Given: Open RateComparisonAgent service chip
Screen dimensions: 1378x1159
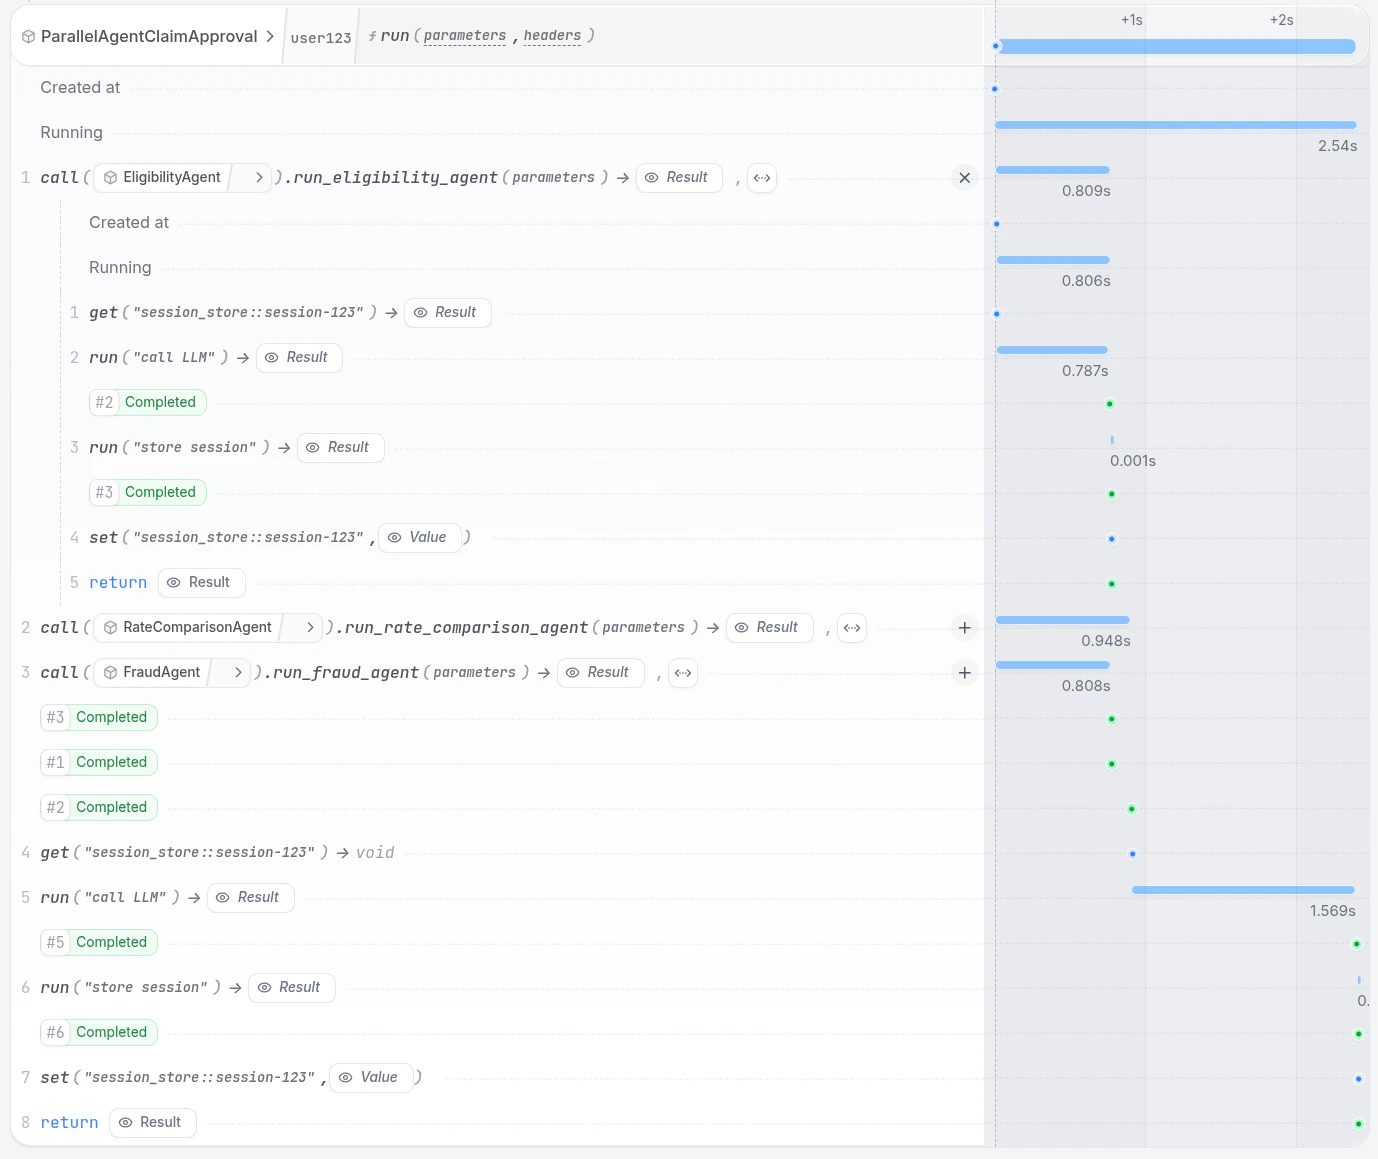Looking at the screenshot, I should point(188,627).
